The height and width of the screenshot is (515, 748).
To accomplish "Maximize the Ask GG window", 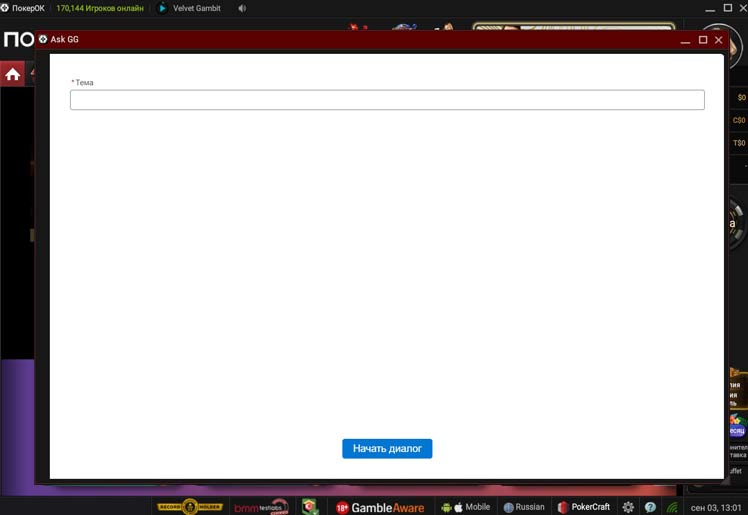I will [703, 40].
